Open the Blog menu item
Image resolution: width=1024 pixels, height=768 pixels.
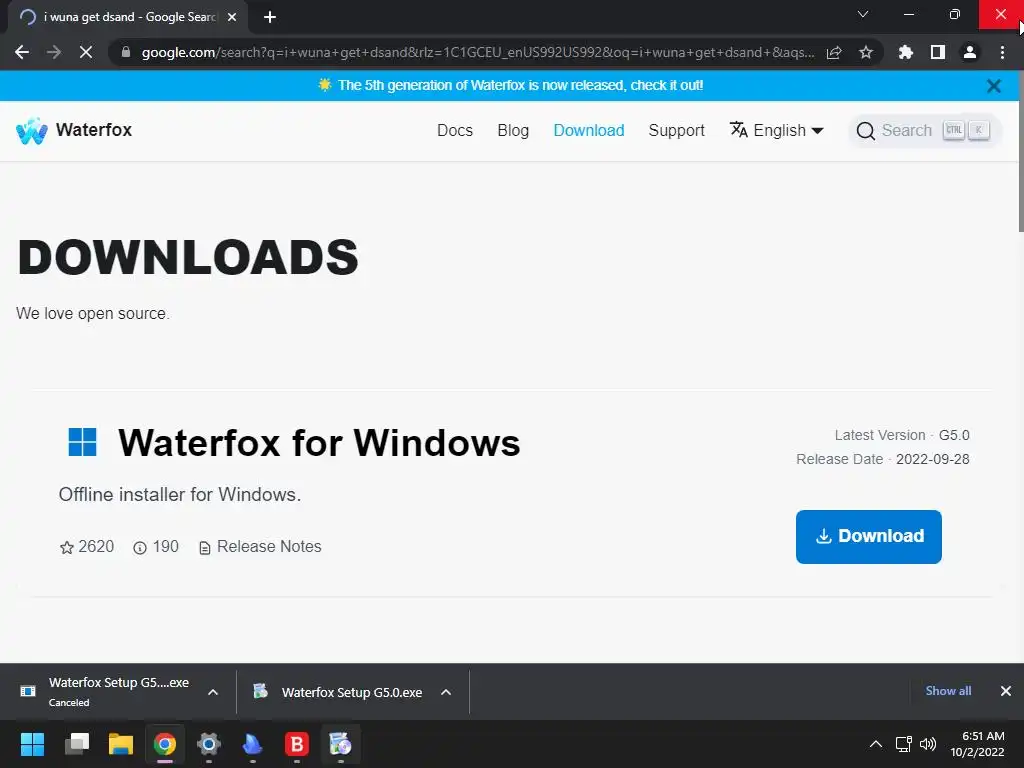(513, 131)
